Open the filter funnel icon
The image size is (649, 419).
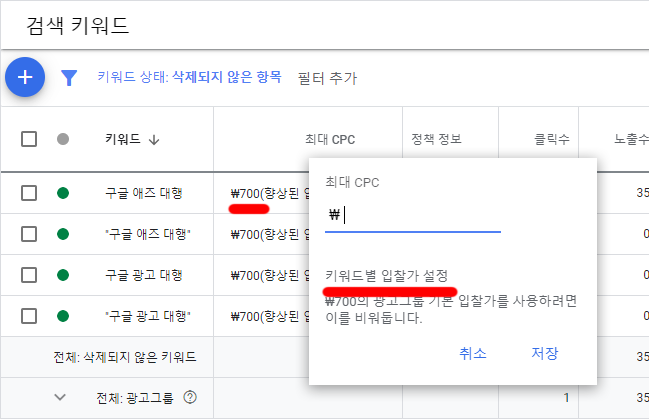point(69,77)
